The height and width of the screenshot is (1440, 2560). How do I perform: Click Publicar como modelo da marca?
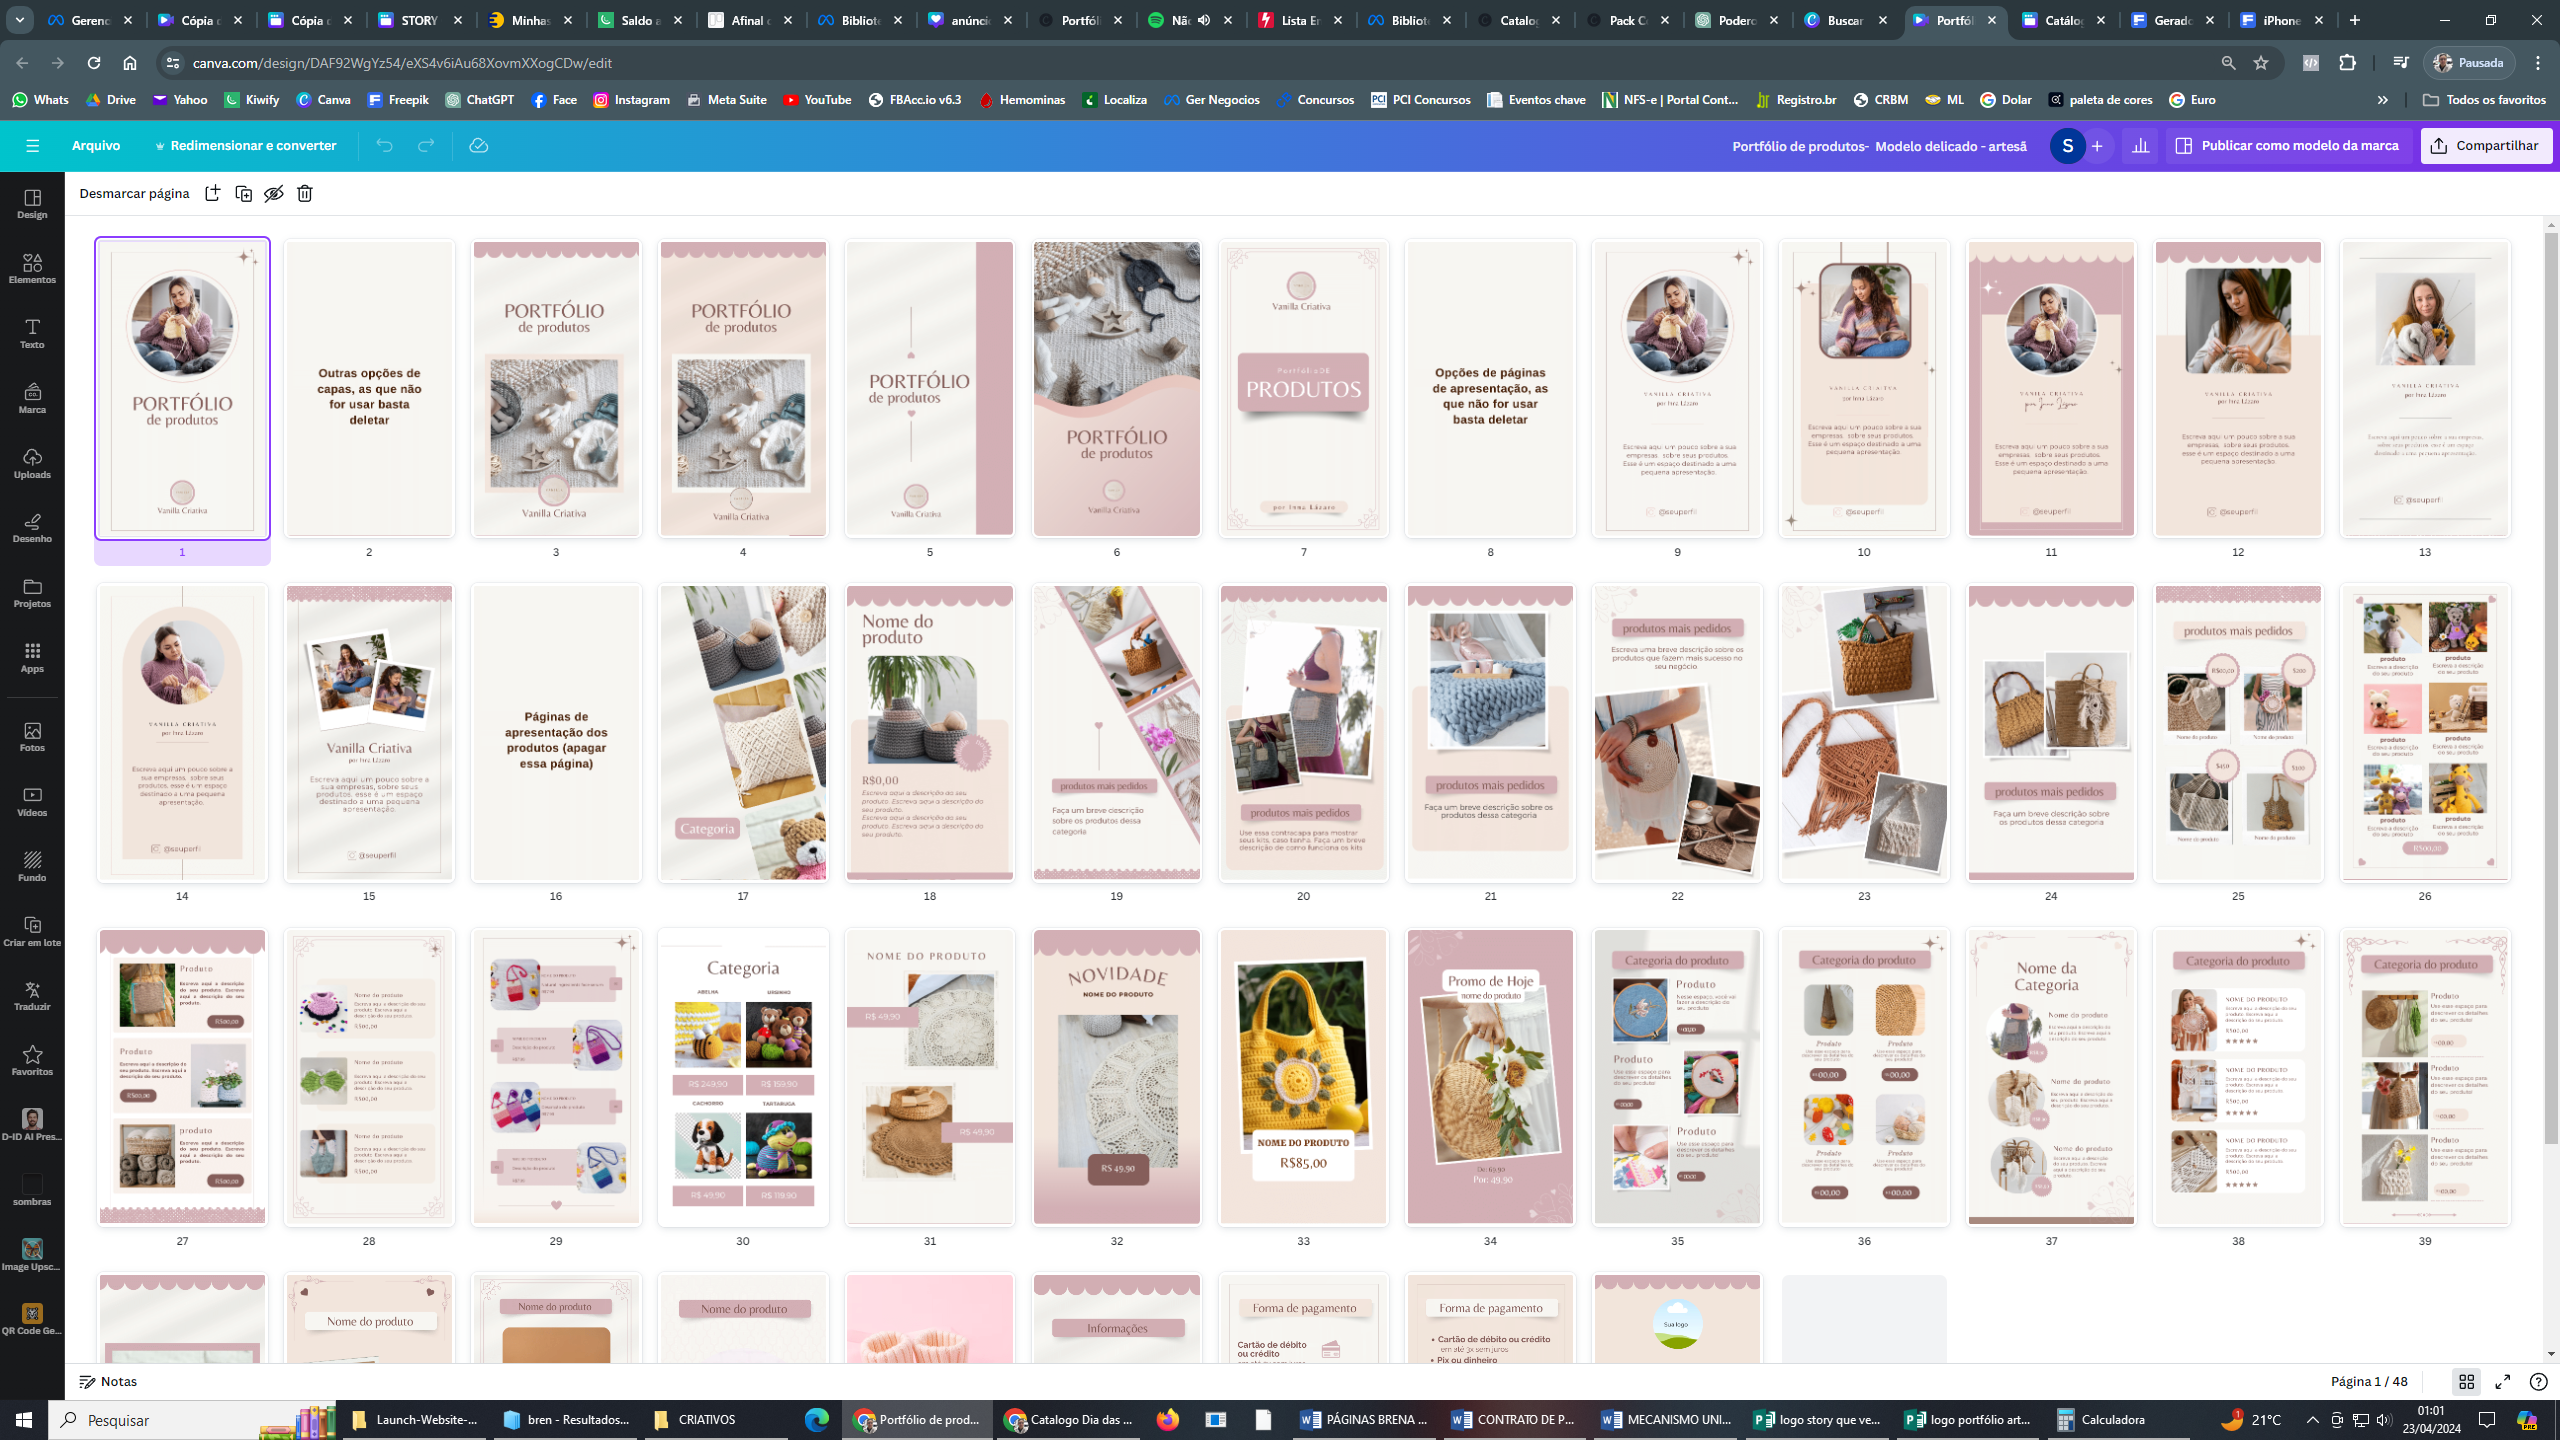[x=2288, y=146]
